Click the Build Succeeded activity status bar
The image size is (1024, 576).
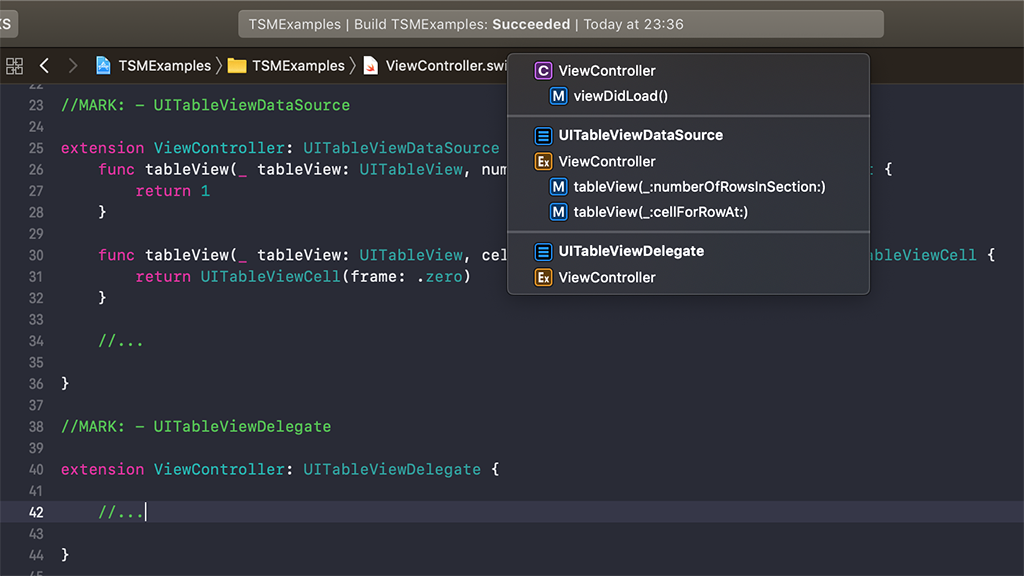pos(561,24)
